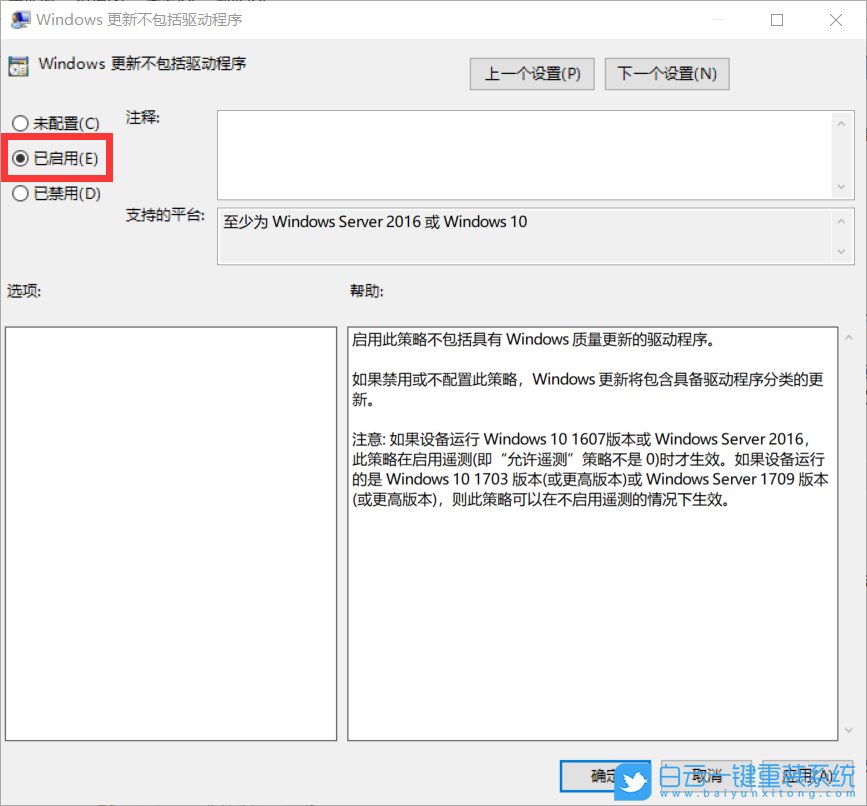Viewport: 867px width, 806px height.
Task: Click the empty 选项 options panel
Action: [170, 530]
